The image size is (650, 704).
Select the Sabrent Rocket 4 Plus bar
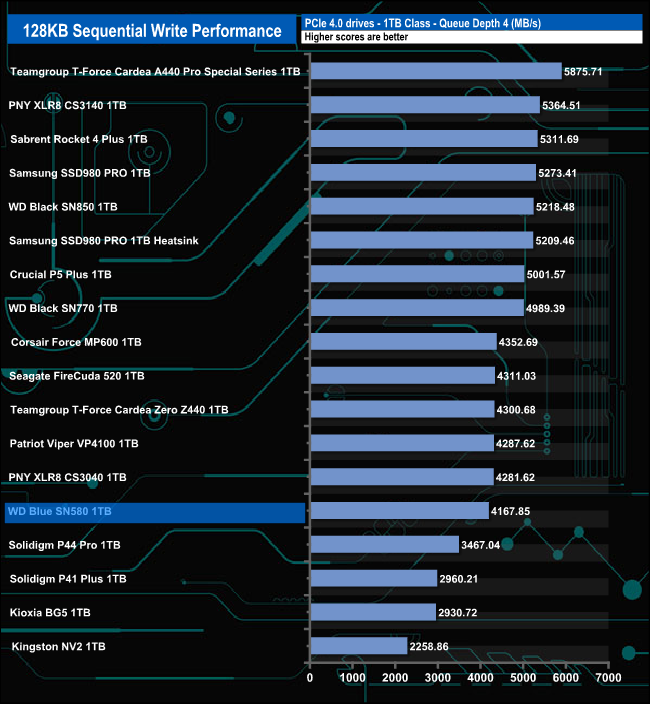pyautogui.click(x=424, y=139)
